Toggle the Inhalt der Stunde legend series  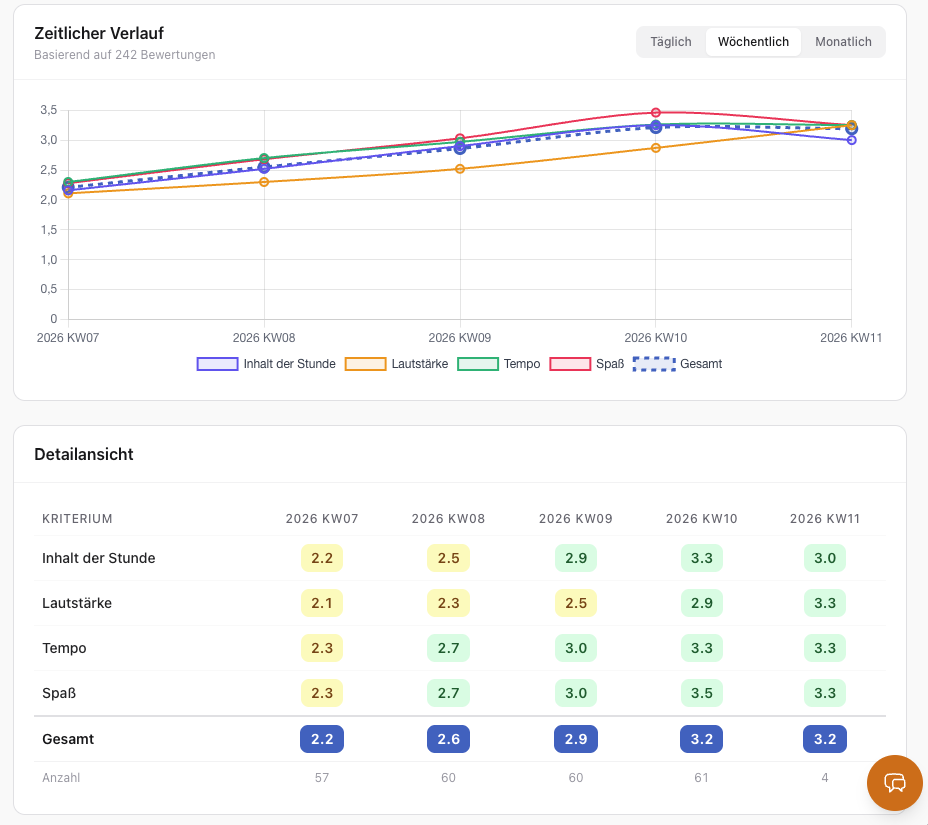(266, 364)
